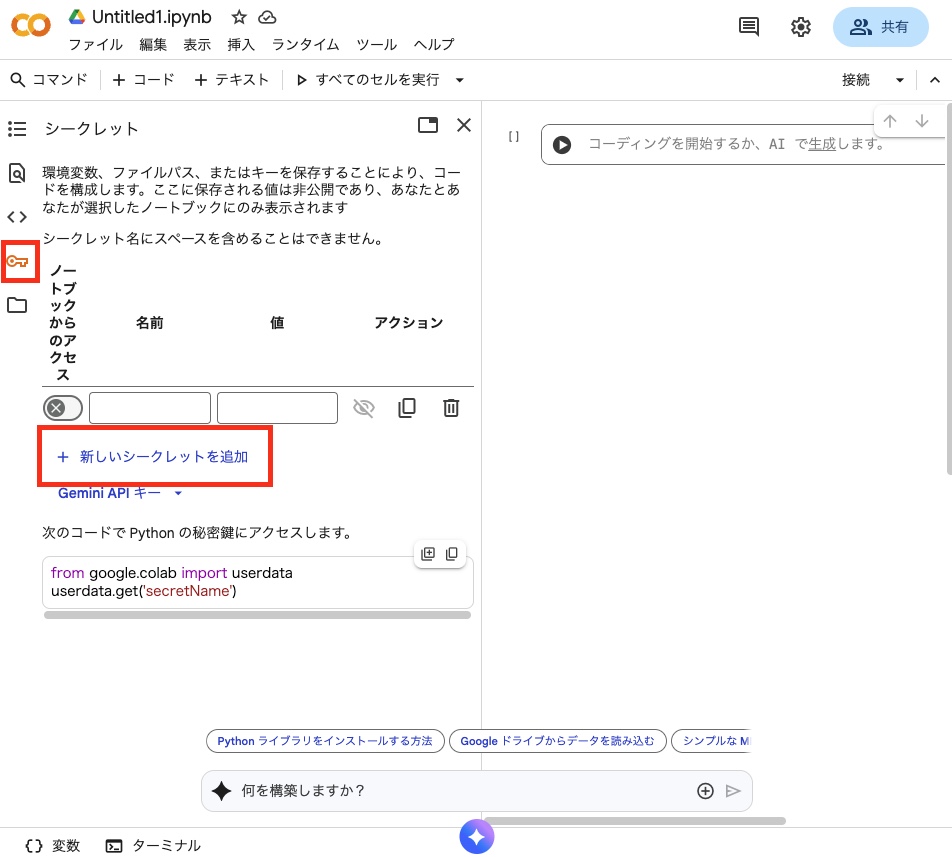Star the Untitled1.ipynb notebook
The image size is (952, 857).
point(239,17)
